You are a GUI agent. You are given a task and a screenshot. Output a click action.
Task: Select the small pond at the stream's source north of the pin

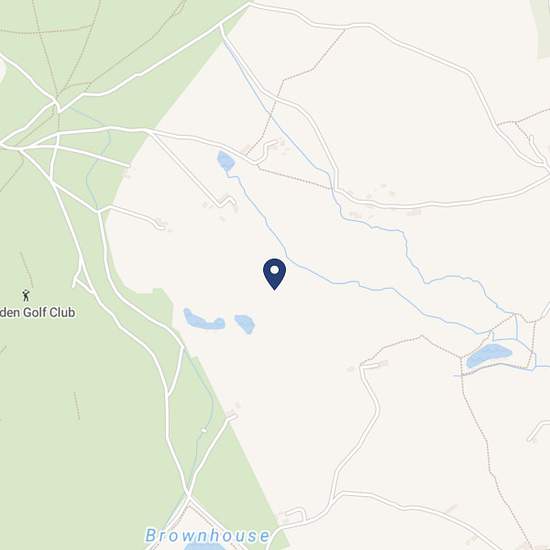click(x=226, y=161)
